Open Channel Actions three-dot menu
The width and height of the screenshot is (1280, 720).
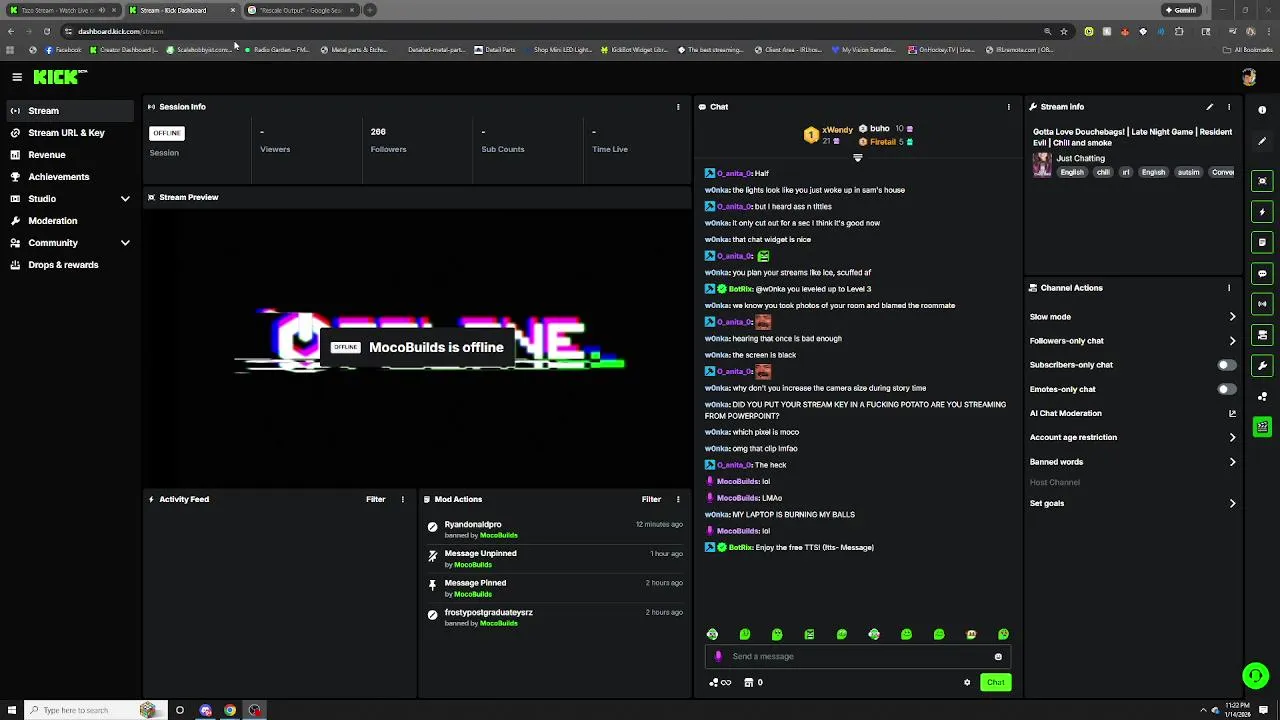pyautogui.click(x=1229, y=288)
